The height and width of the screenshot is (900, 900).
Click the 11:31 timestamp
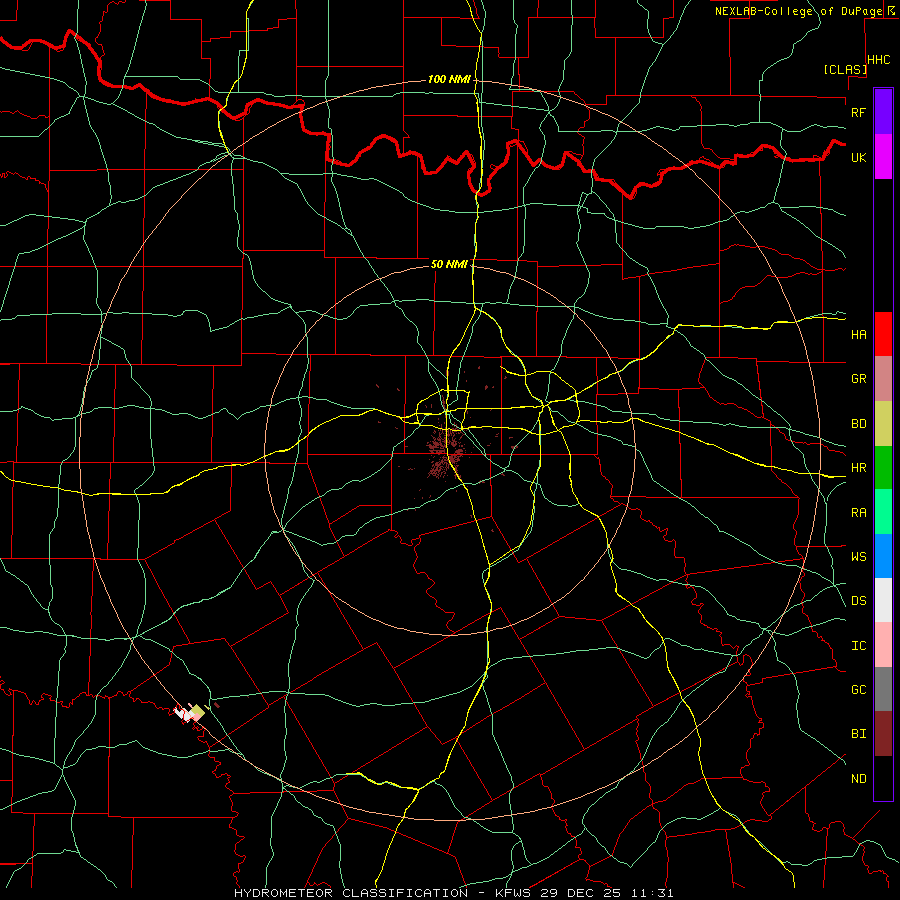[x=654, y=893]
